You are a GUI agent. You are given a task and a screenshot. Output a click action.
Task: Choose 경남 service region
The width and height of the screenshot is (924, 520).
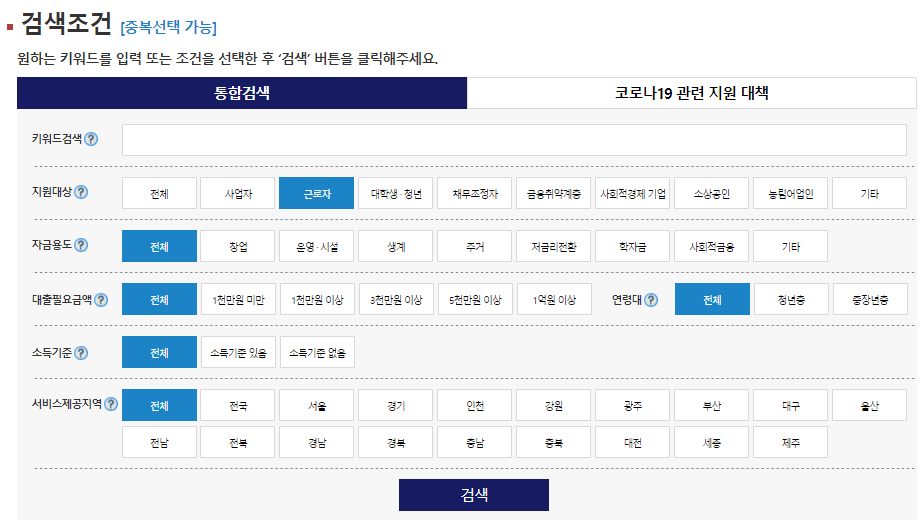coord(317,442)
